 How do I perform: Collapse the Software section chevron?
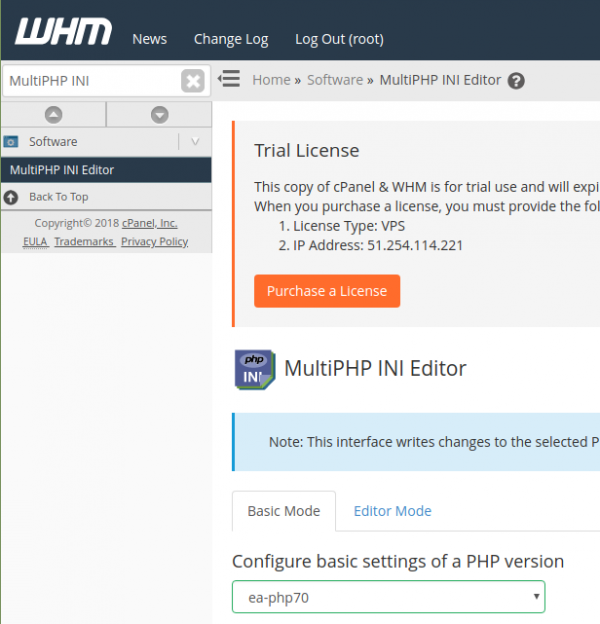coord(195,142)
